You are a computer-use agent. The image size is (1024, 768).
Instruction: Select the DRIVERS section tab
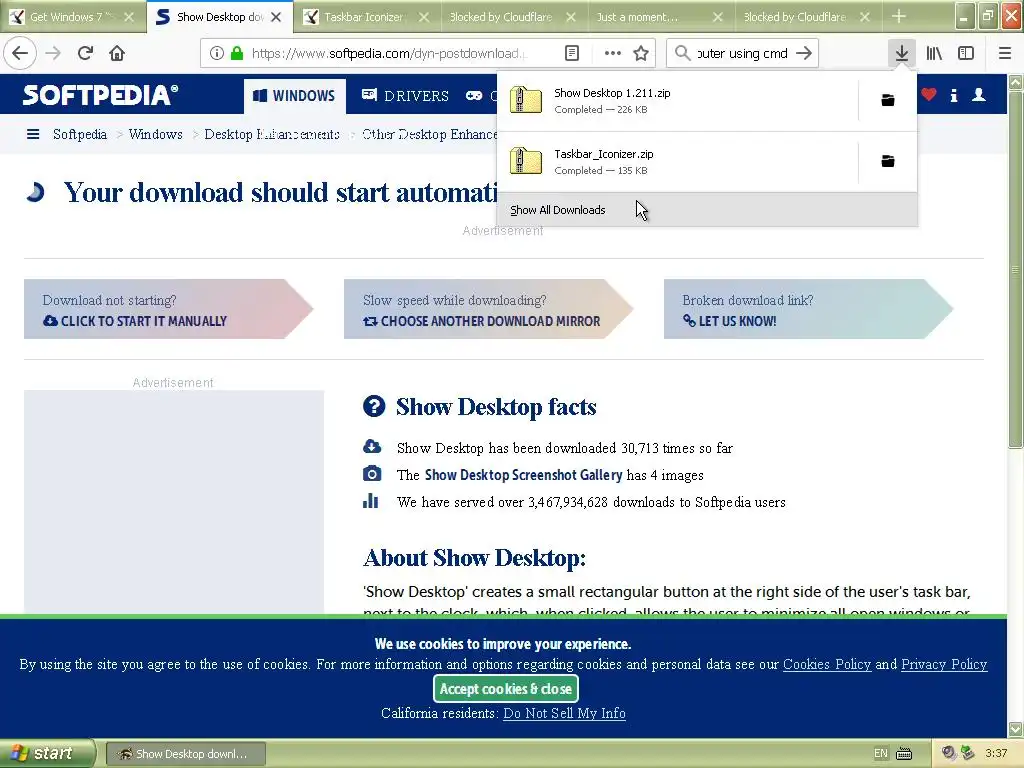406,96
